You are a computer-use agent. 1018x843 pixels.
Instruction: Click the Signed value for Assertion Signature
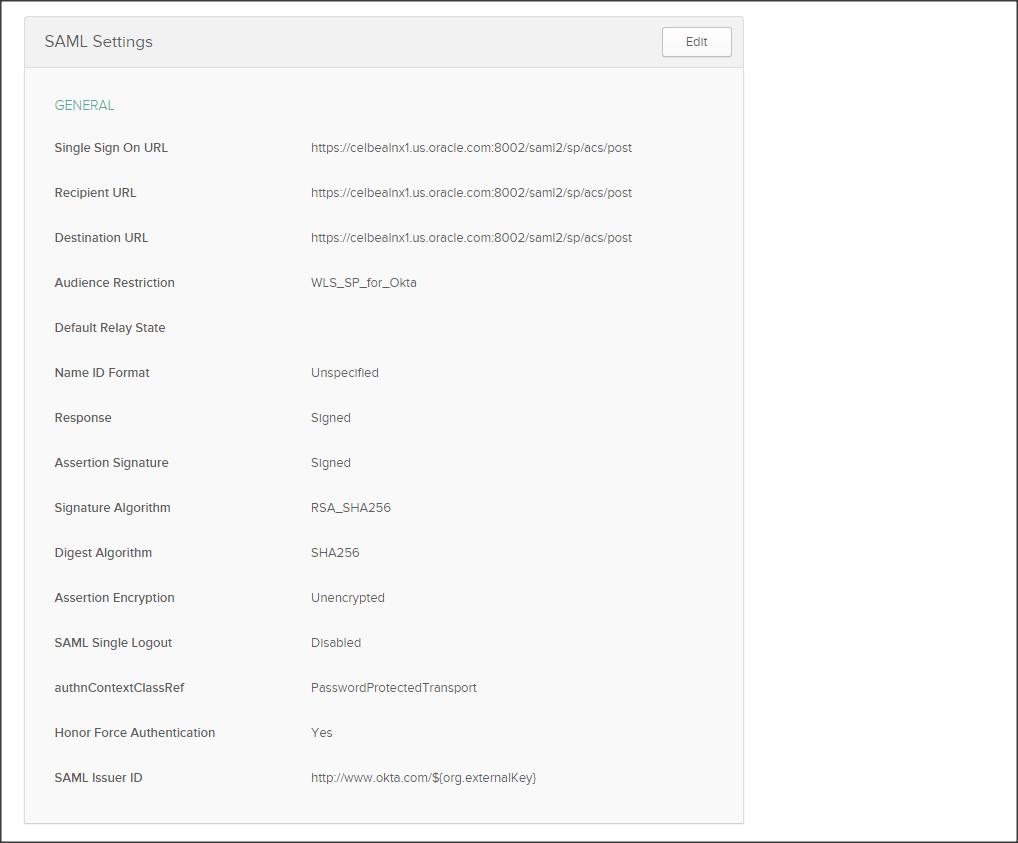[330, 463]
